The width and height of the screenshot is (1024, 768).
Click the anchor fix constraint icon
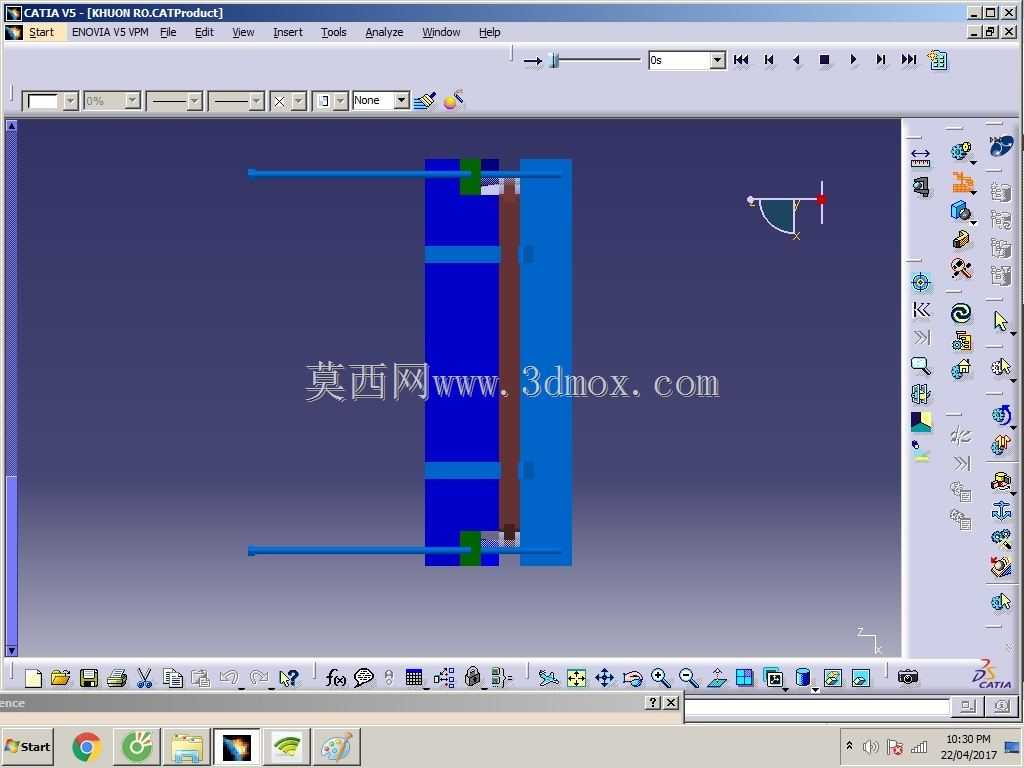[1000, 509]
